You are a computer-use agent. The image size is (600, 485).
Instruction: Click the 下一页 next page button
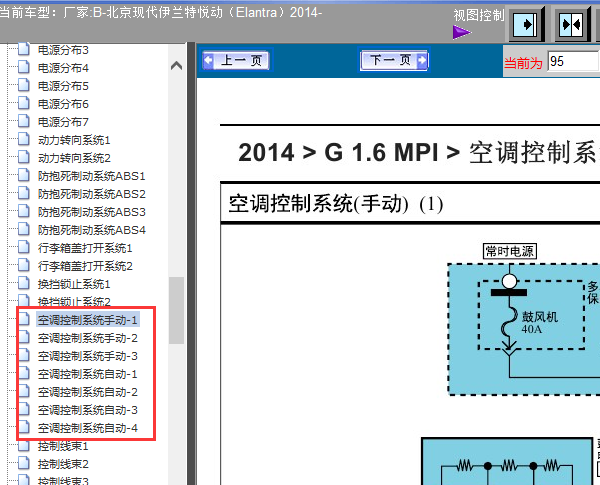tap(394, 60)
